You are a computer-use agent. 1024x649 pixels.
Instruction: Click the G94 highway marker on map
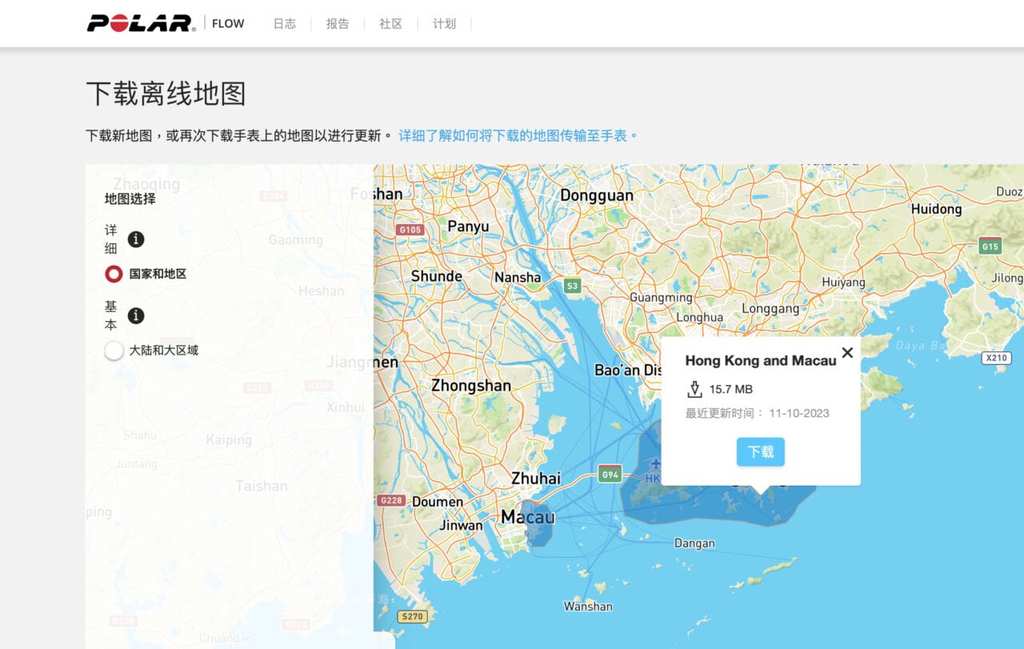pyautogui.click(x=610, y=474)
